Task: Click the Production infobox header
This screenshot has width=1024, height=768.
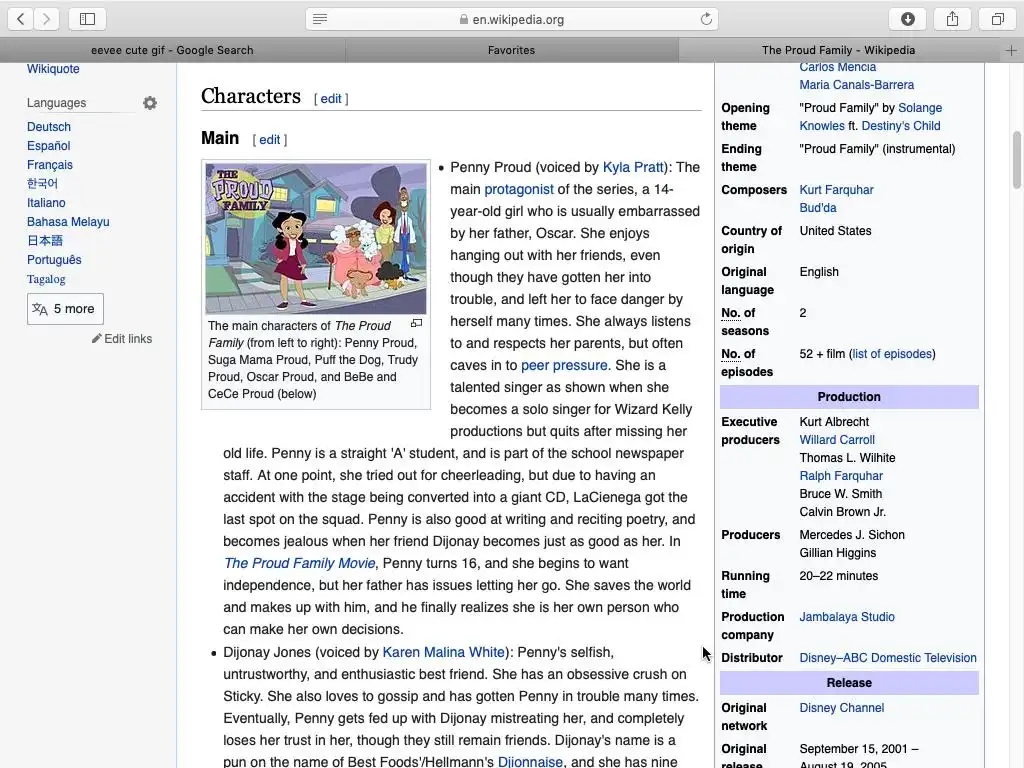Action: [x=849, y=397]
